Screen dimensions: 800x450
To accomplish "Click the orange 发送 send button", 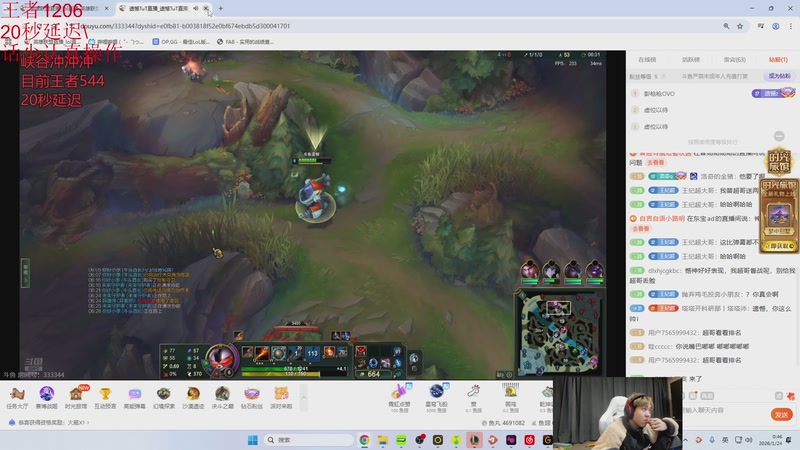I will click(782, 414).
